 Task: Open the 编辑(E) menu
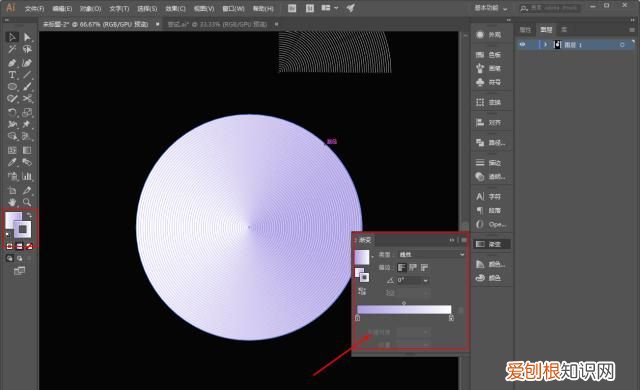coord(62,9)
